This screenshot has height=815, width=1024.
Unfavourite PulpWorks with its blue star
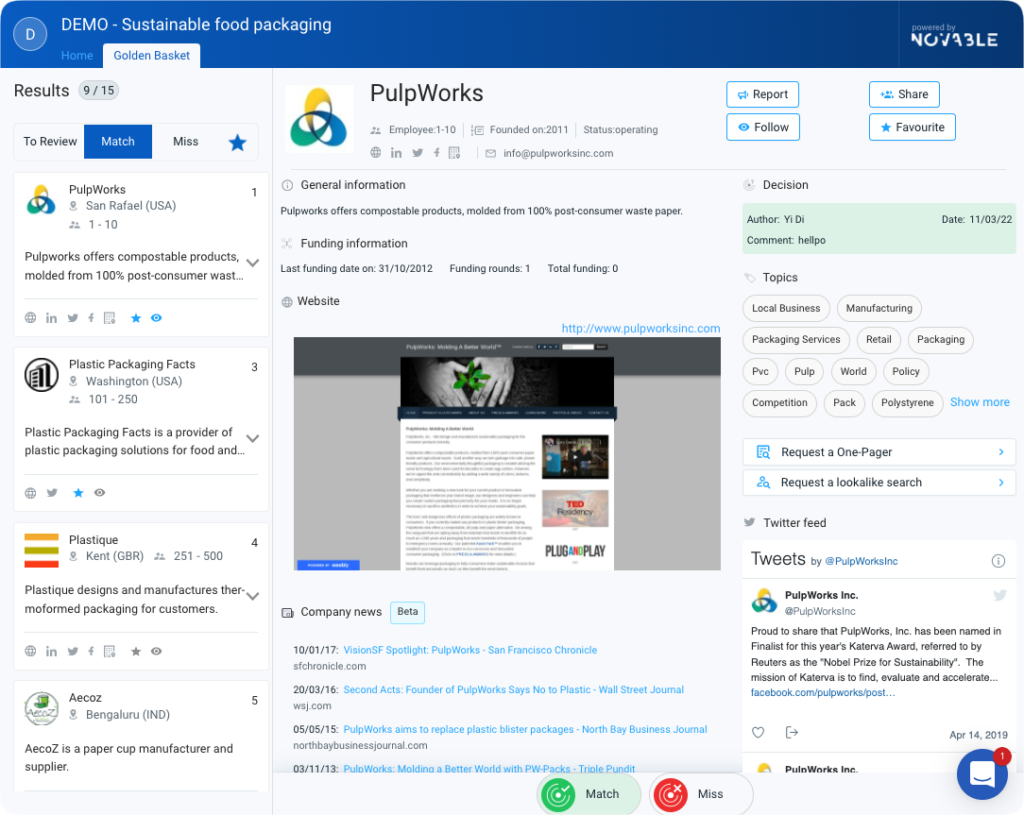click(136, 318)
